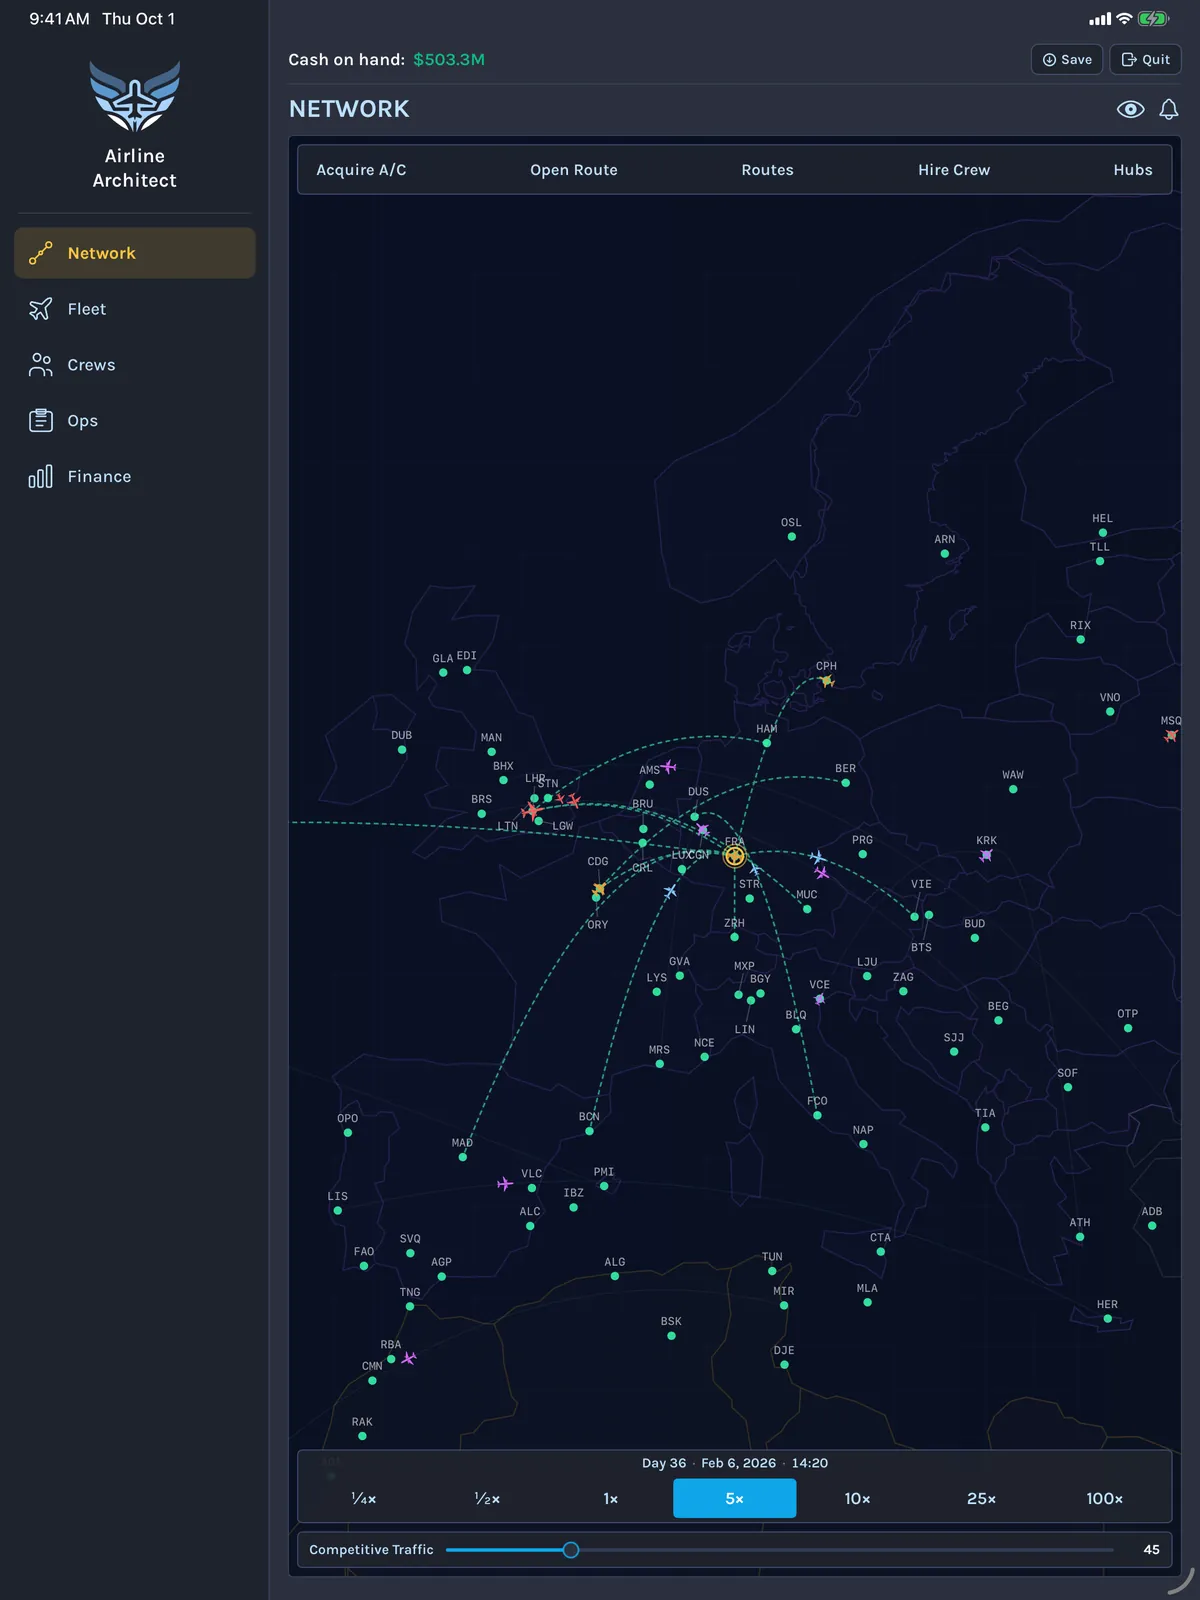Image resolution: width=1200 pixels, height=1600 pixels.
Task: Click the red plane at MSQ
Action: 1171,736
